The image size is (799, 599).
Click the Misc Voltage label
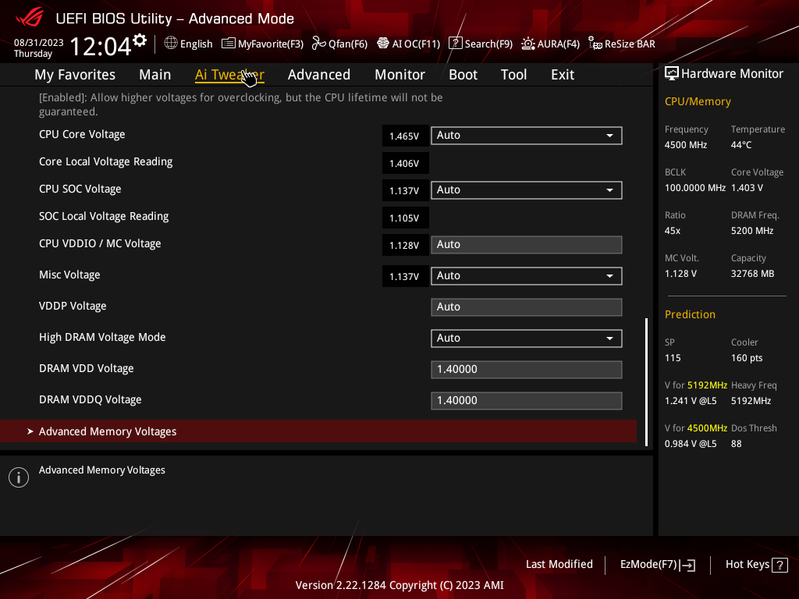coord(69,275)
